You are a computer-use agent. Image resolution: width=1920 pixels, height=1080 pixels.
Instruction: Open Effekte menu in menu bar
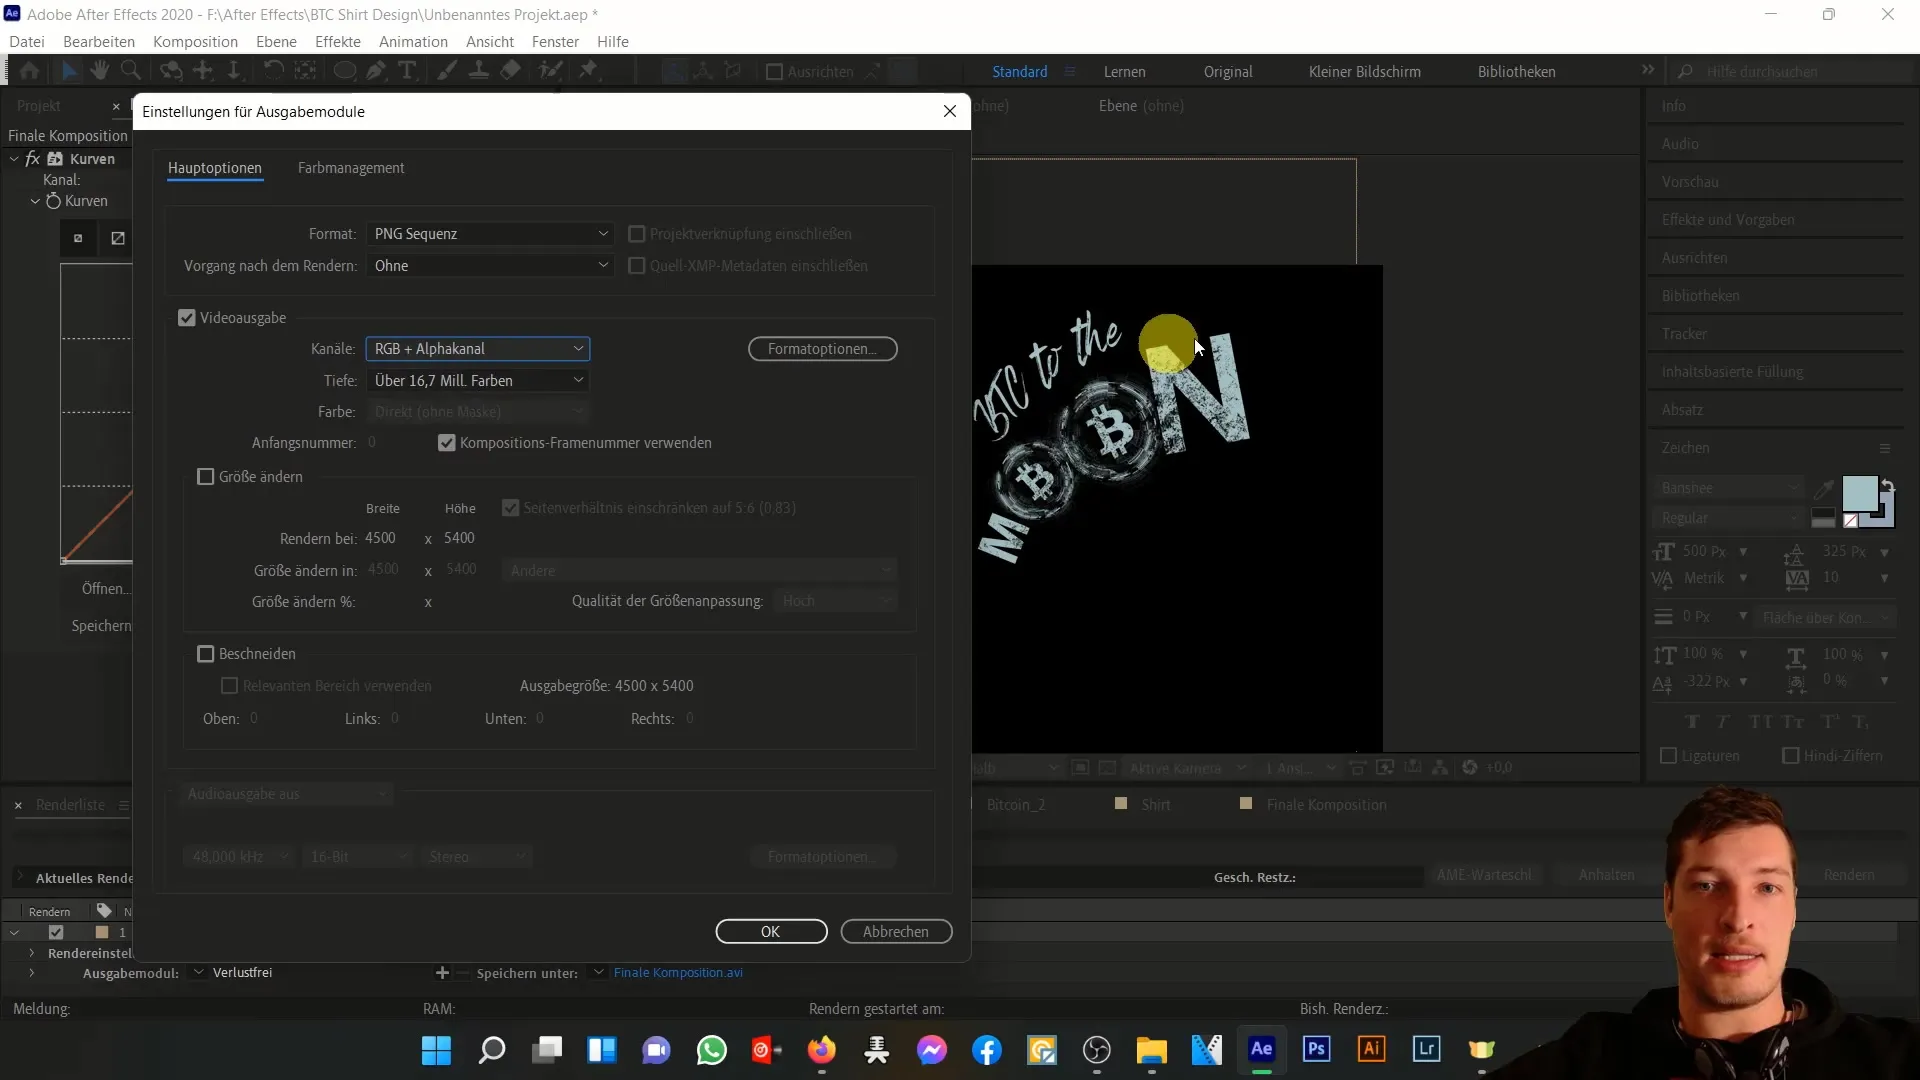pyautogui.click(x=338, y=41)
